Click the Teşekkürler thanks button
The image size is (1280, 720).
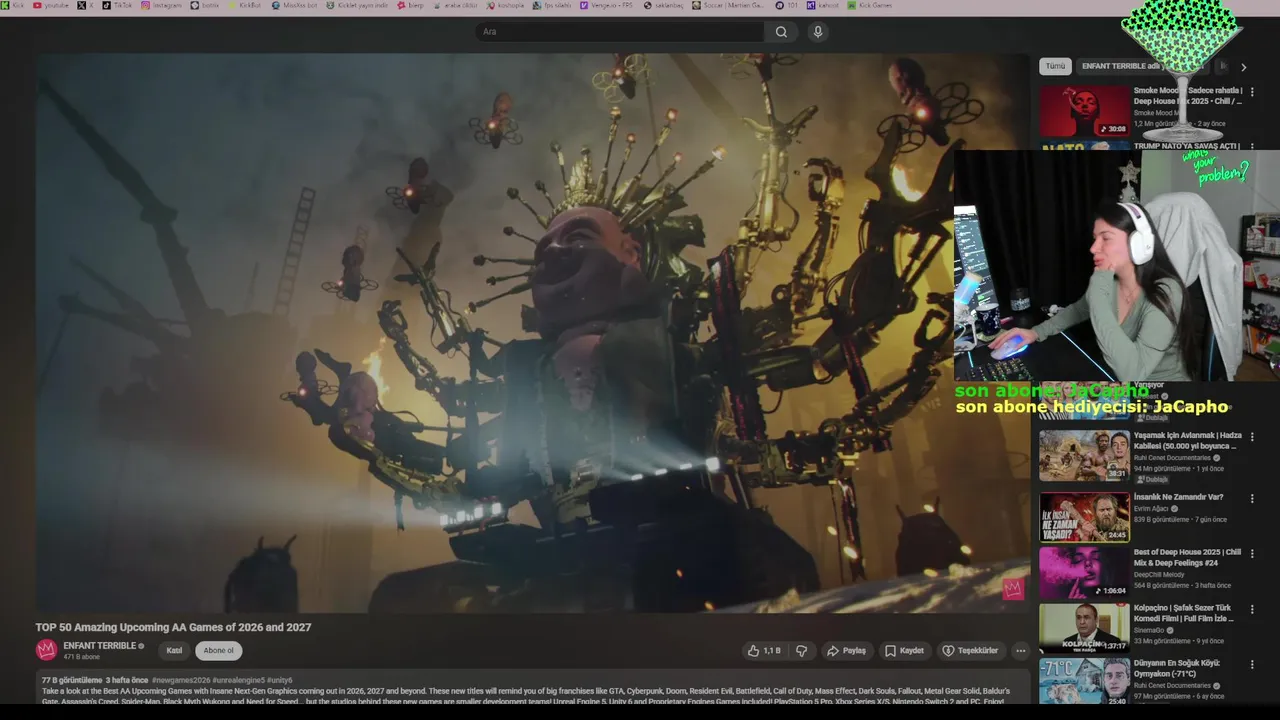tap(970, 651)
